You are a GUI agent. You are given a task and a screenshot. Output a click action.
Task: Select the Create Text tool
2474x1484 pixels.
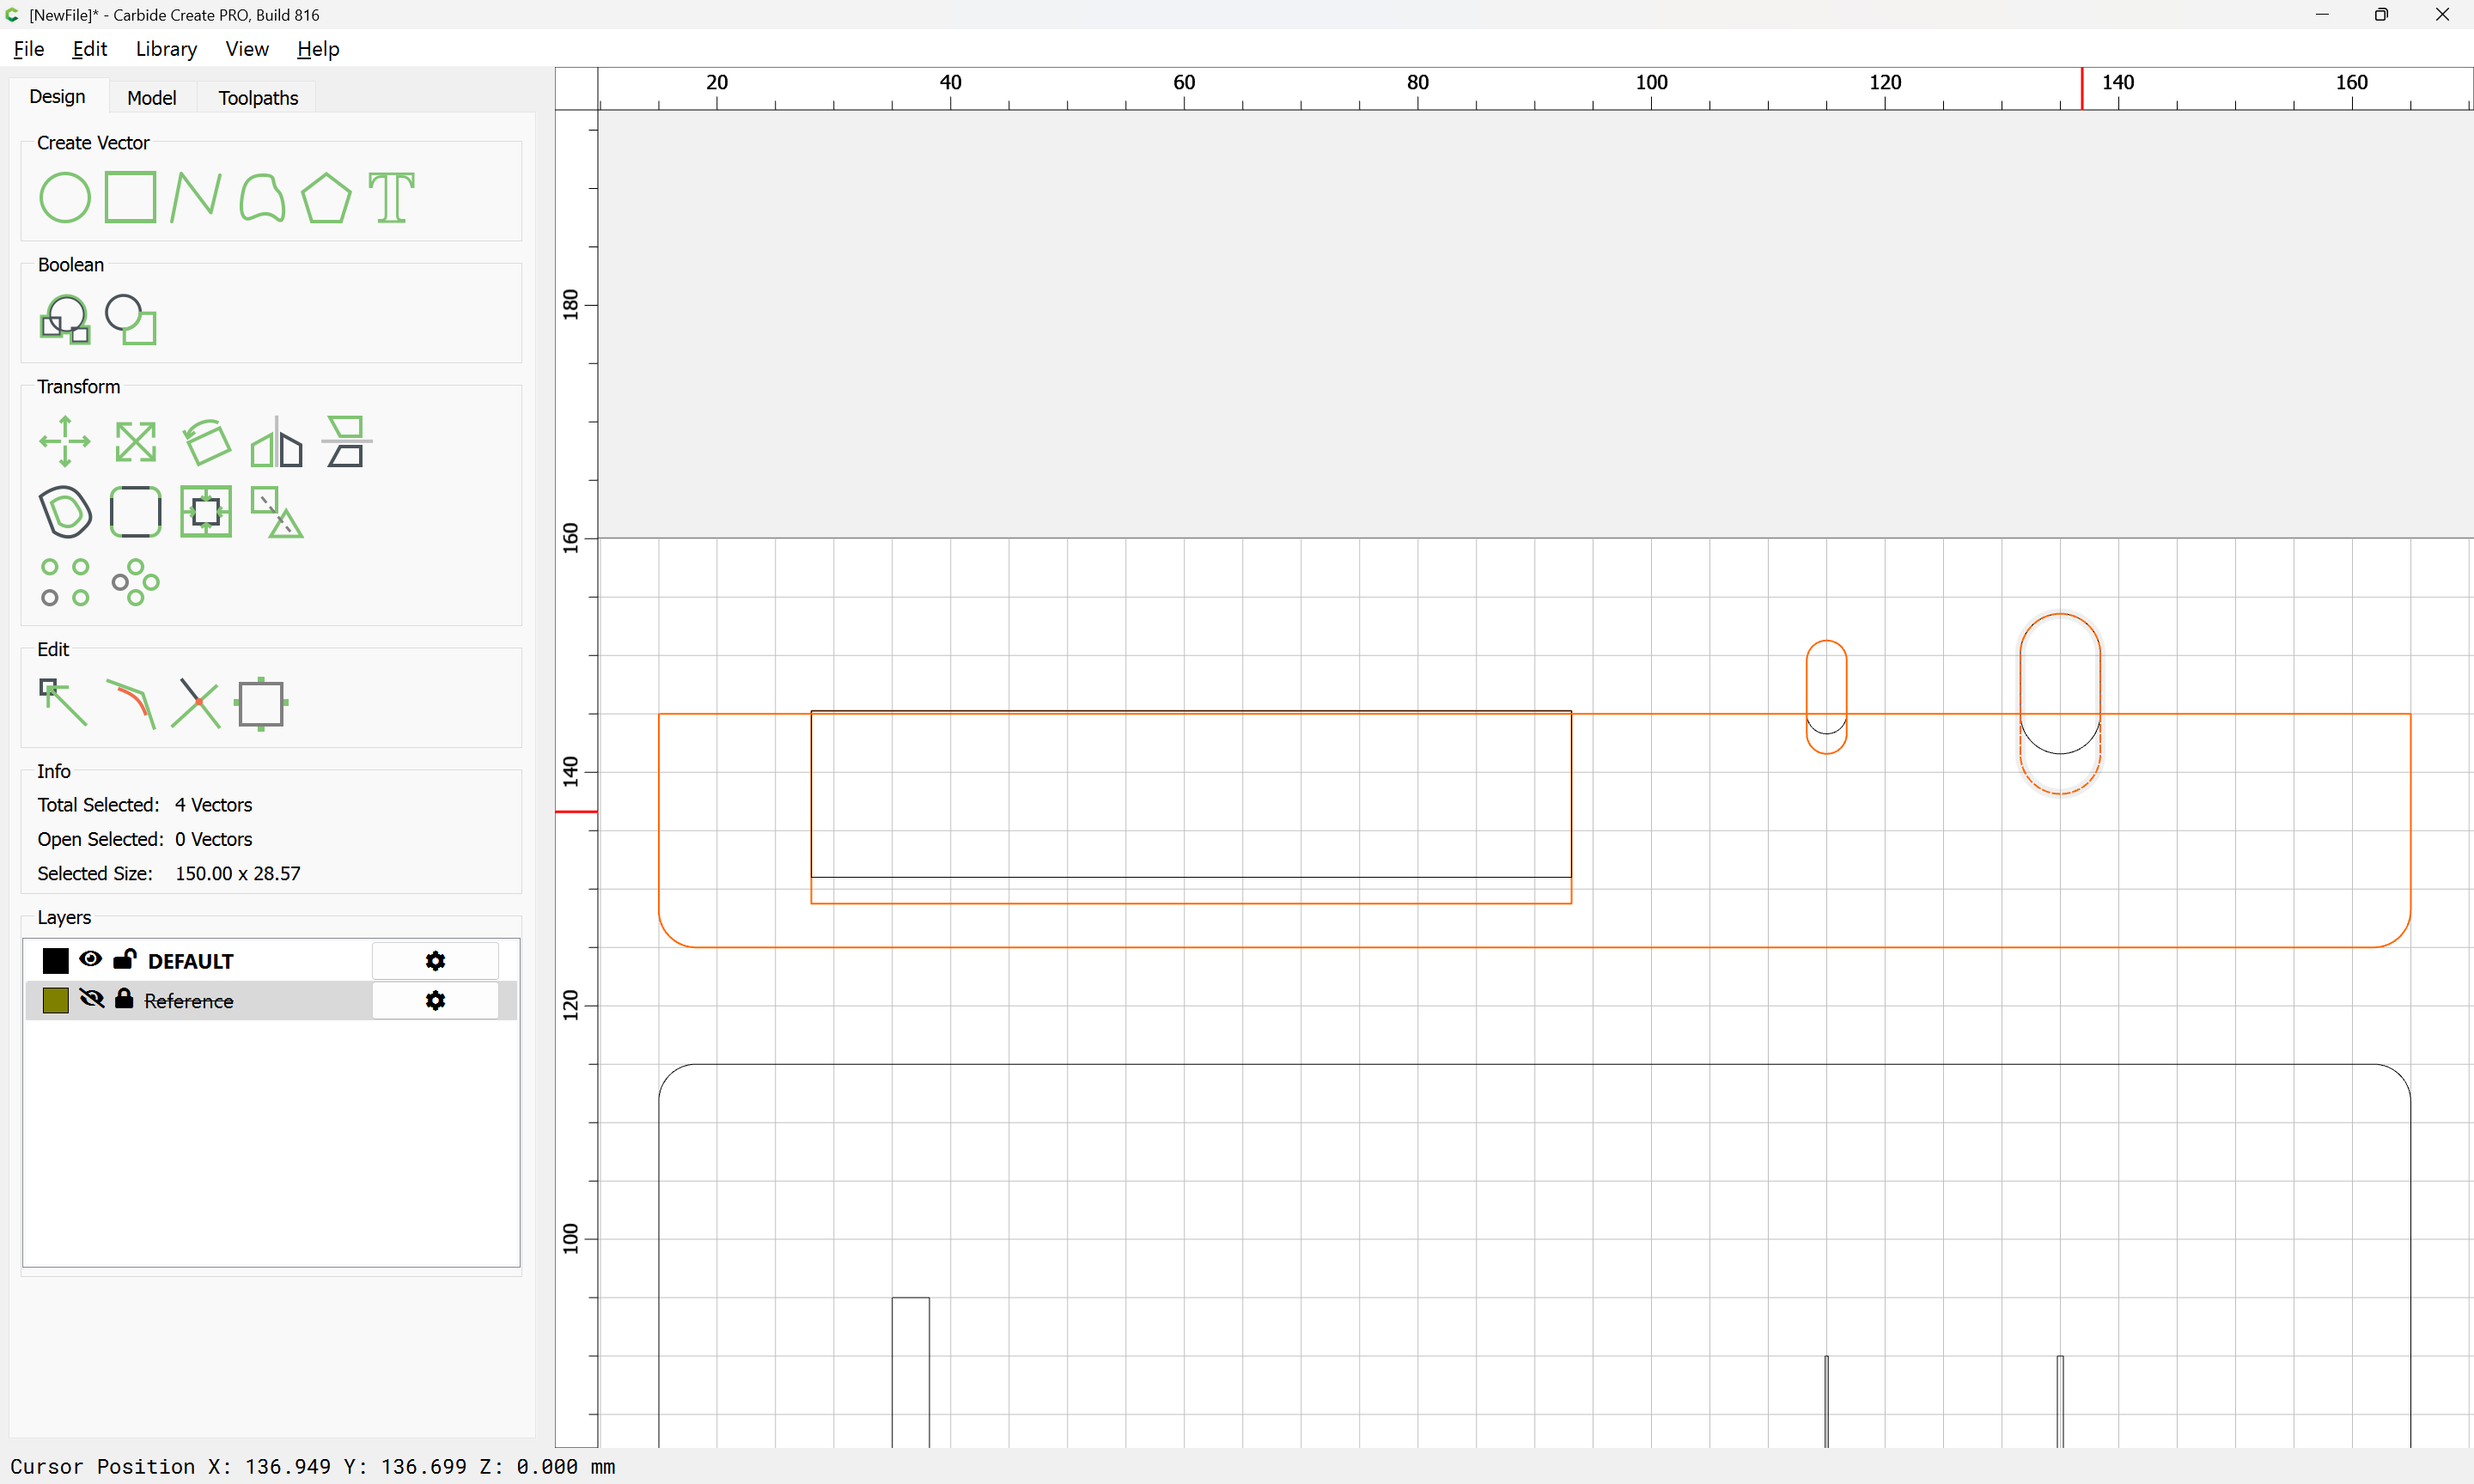(x=391, y=197)
